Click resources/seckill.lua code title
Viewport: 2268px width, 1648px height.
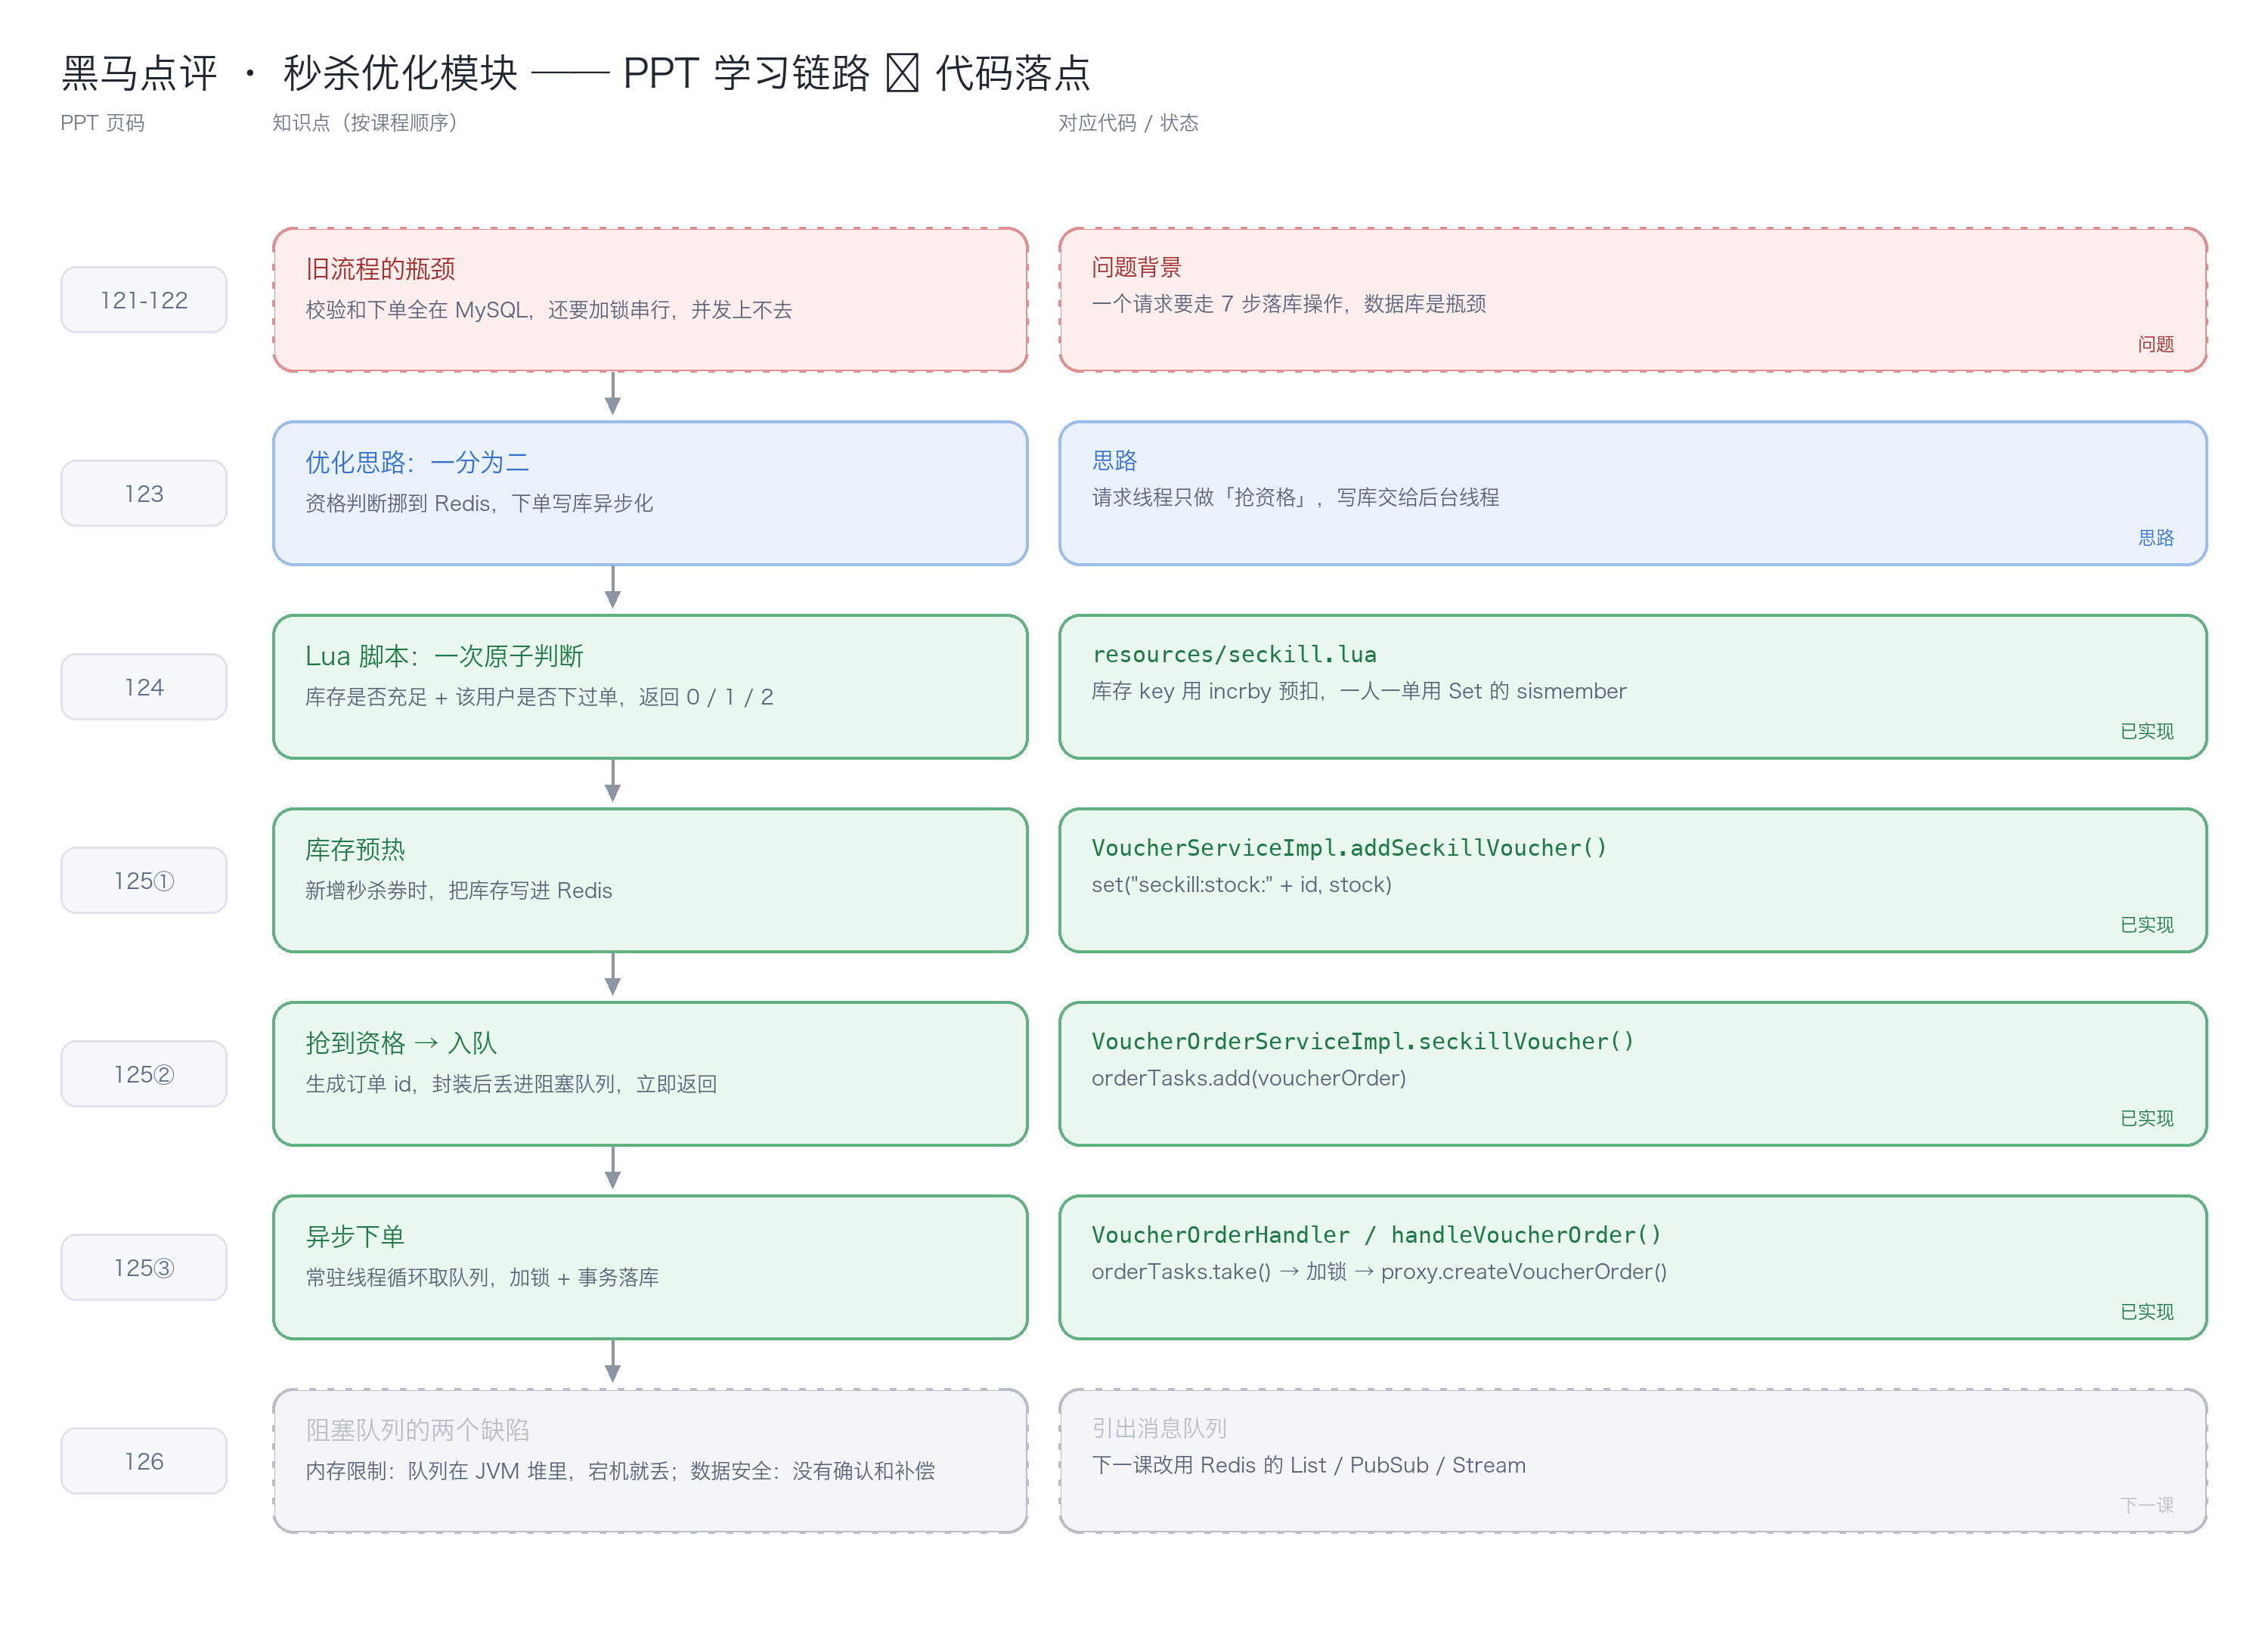(x=1234, y=654)
